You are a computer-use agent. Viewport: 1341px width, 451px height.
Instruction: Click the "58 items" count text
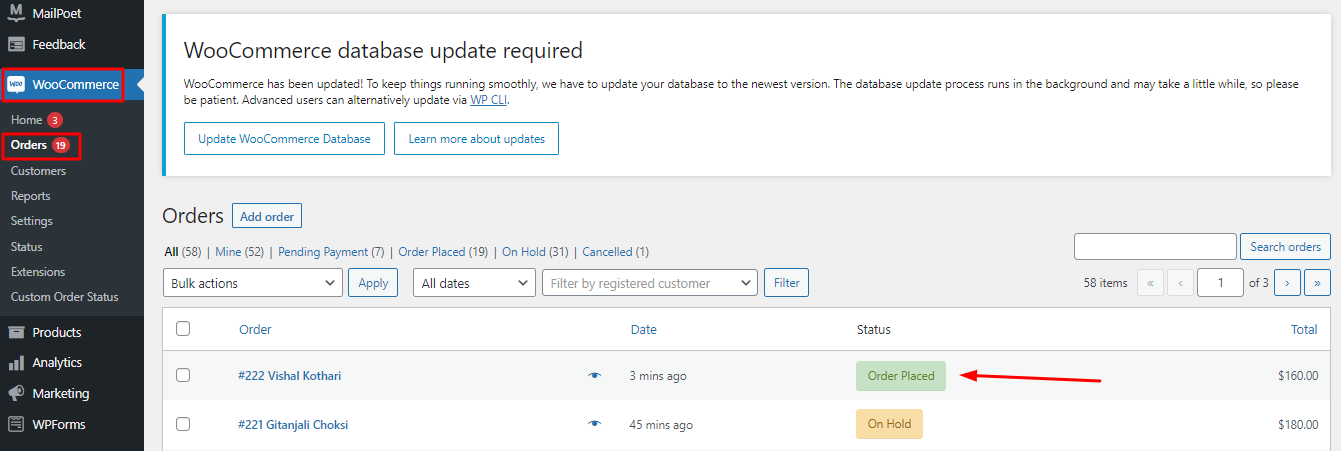coord(1105,283)
